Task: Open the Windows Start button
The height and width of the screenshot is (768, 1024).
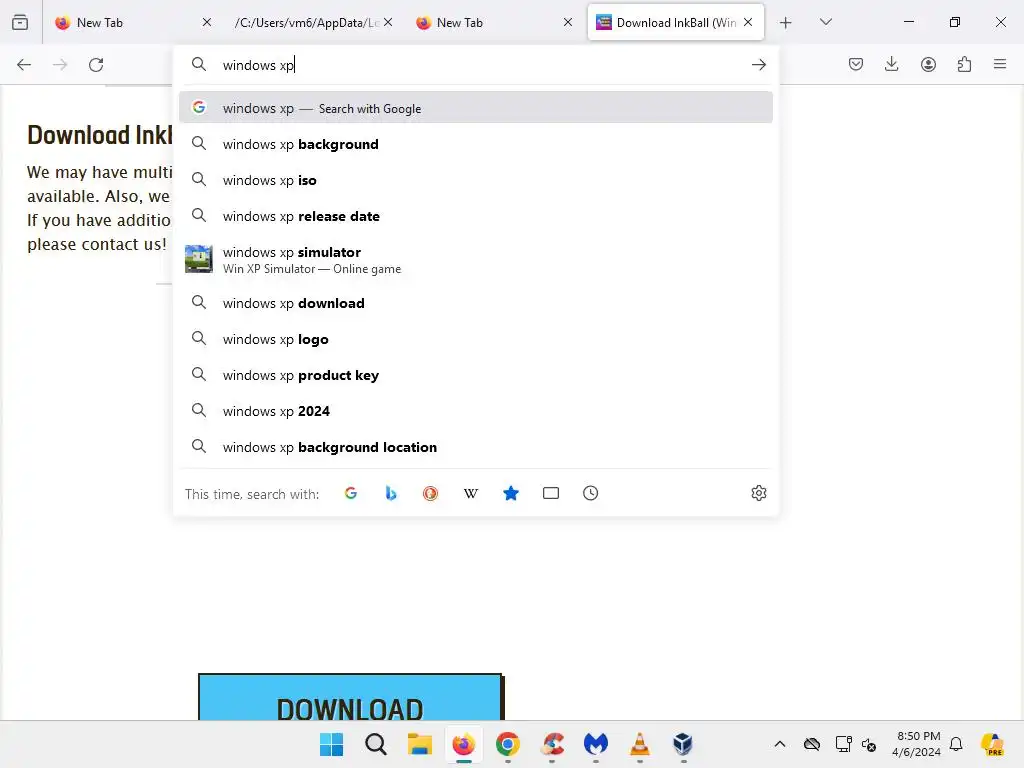Action: [332, 744]
